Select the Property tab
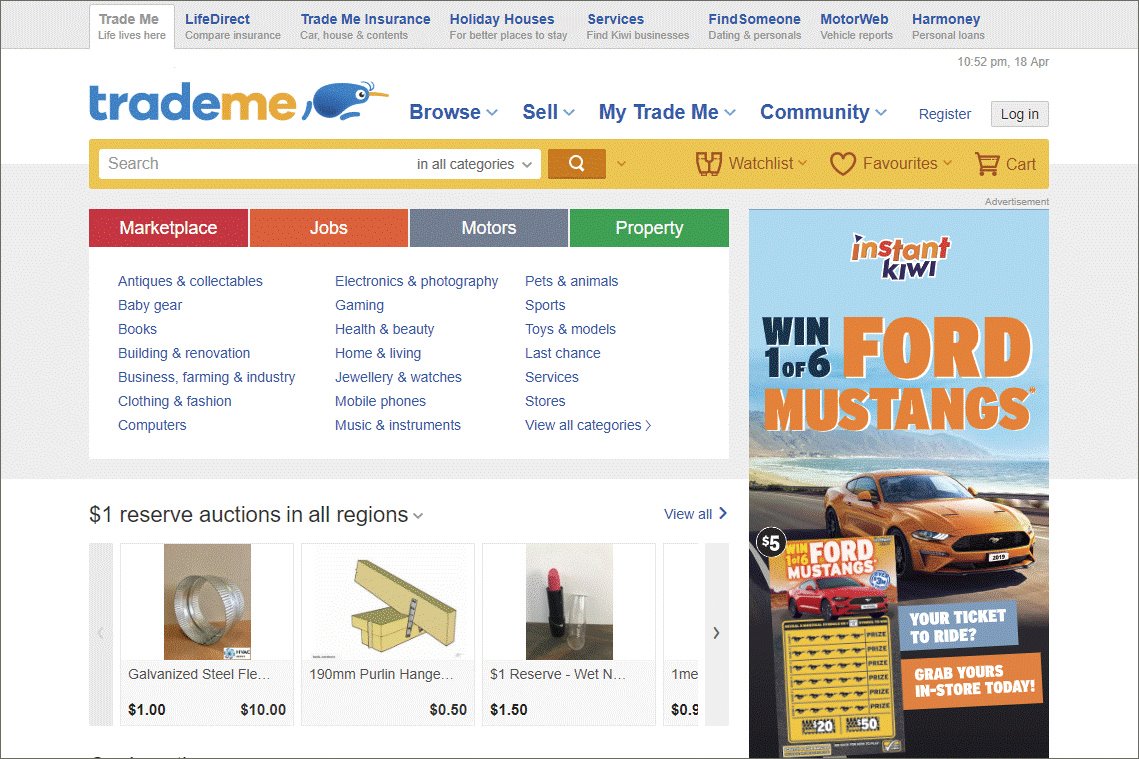Image resolution: width=1139 pixels, height=759 pixels. point(649,228)
